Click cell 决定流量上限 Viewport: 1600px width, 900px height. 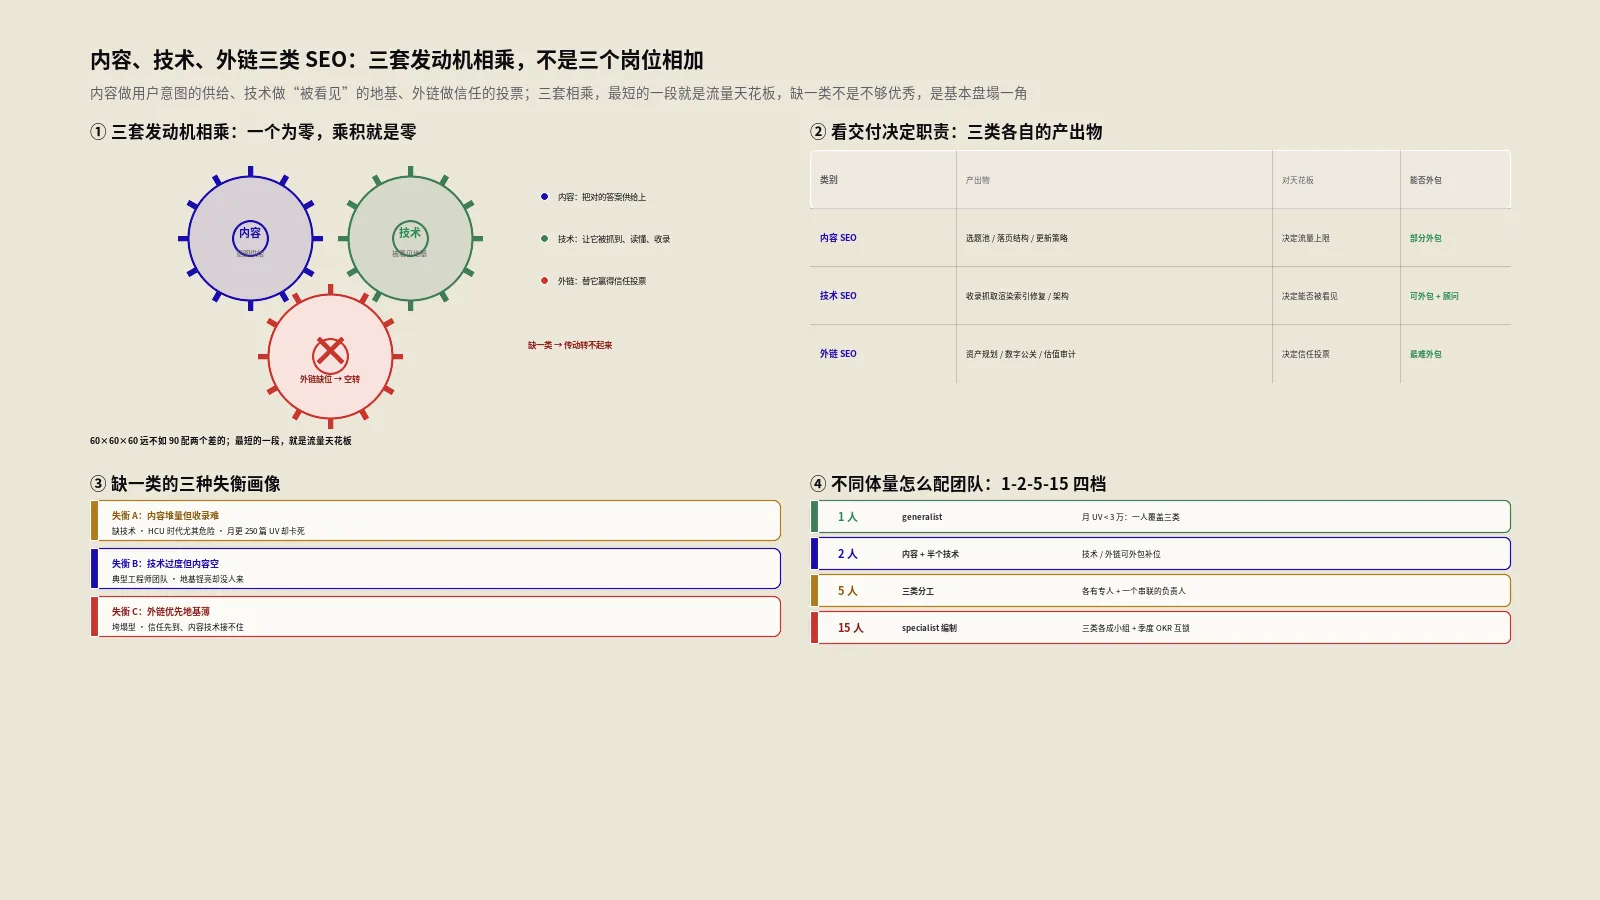[1306, 238]
